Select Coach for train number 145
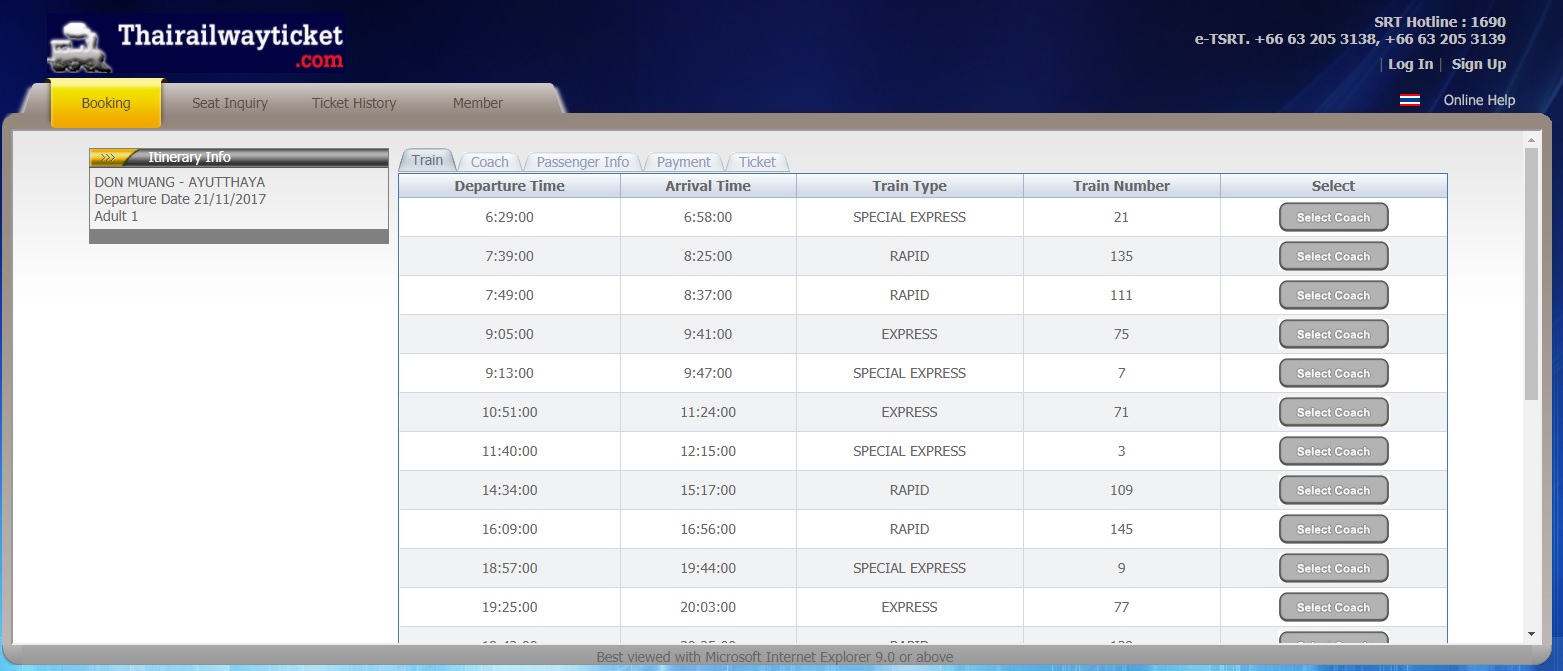1563x671 pixels. pos(1333,529)
